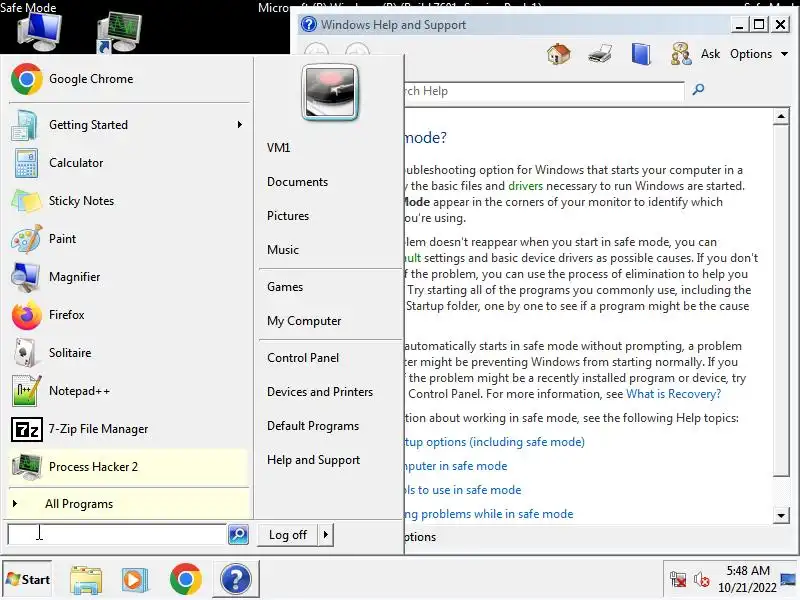800x600 pixels.
Task: Open Games from Start menu
Action: pos(285,287)
